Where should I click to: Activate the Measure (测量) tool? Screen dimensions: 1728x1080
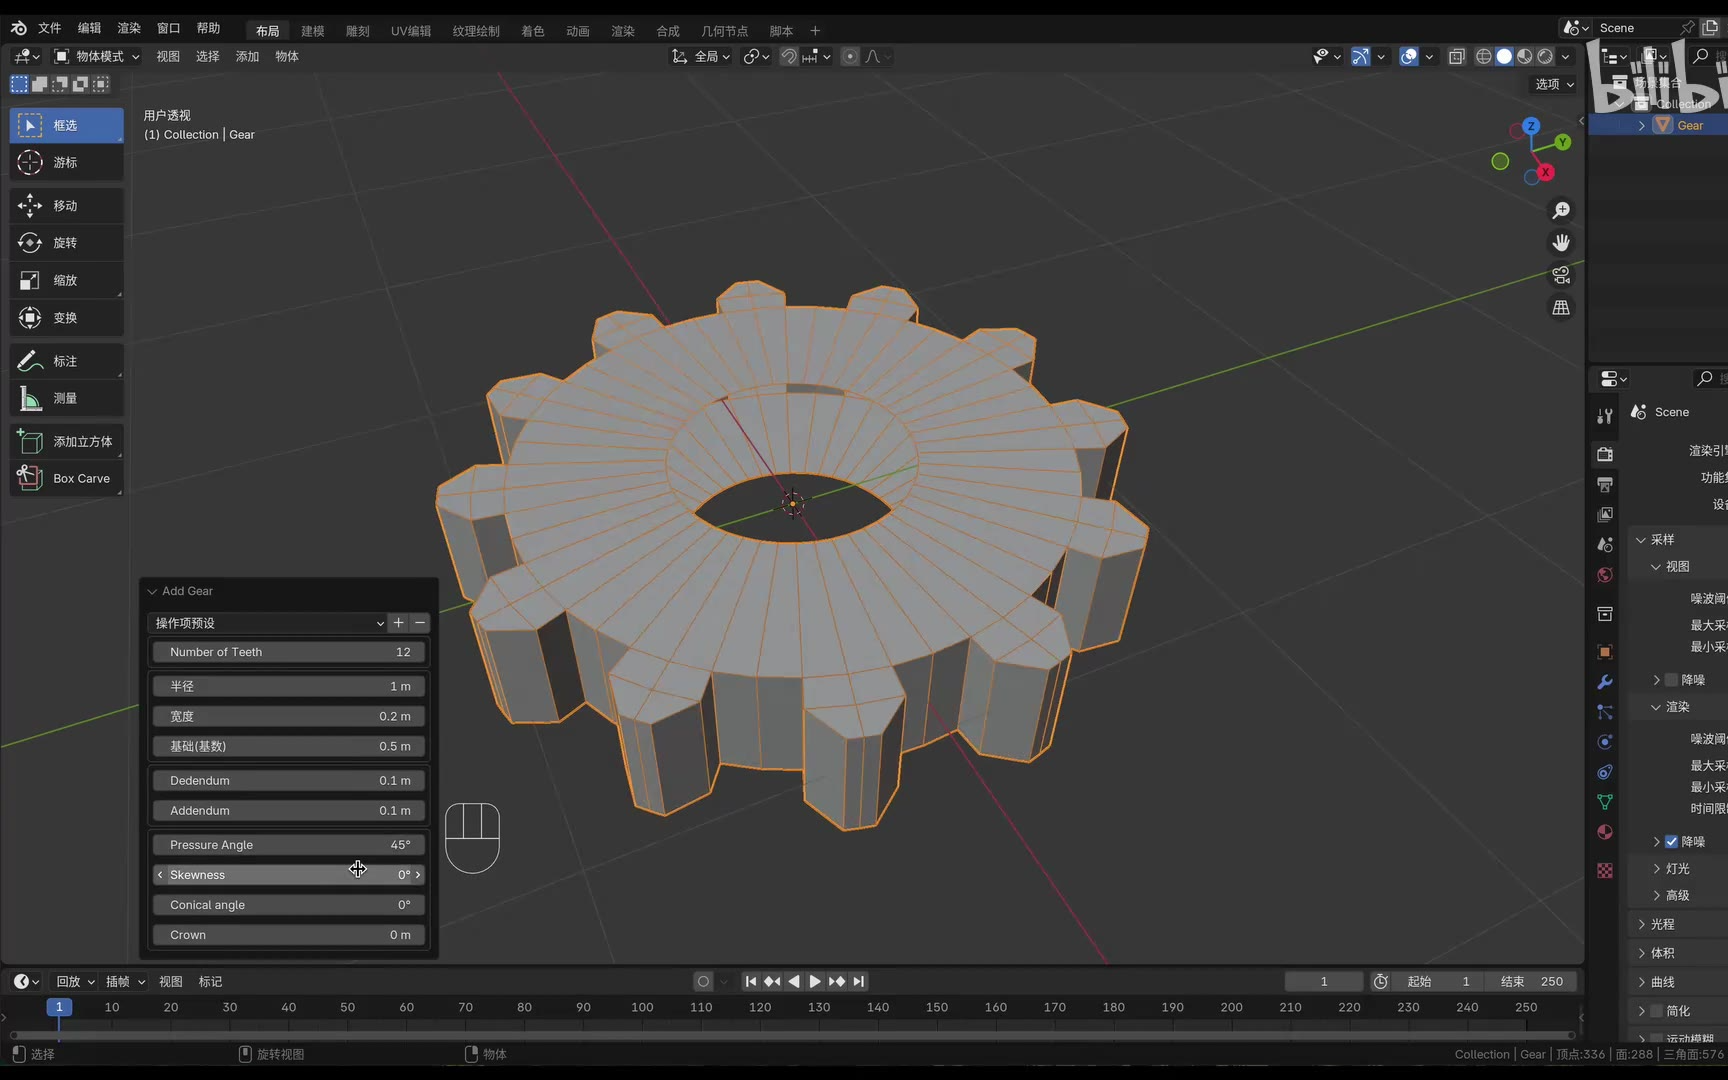coord(66,398)
